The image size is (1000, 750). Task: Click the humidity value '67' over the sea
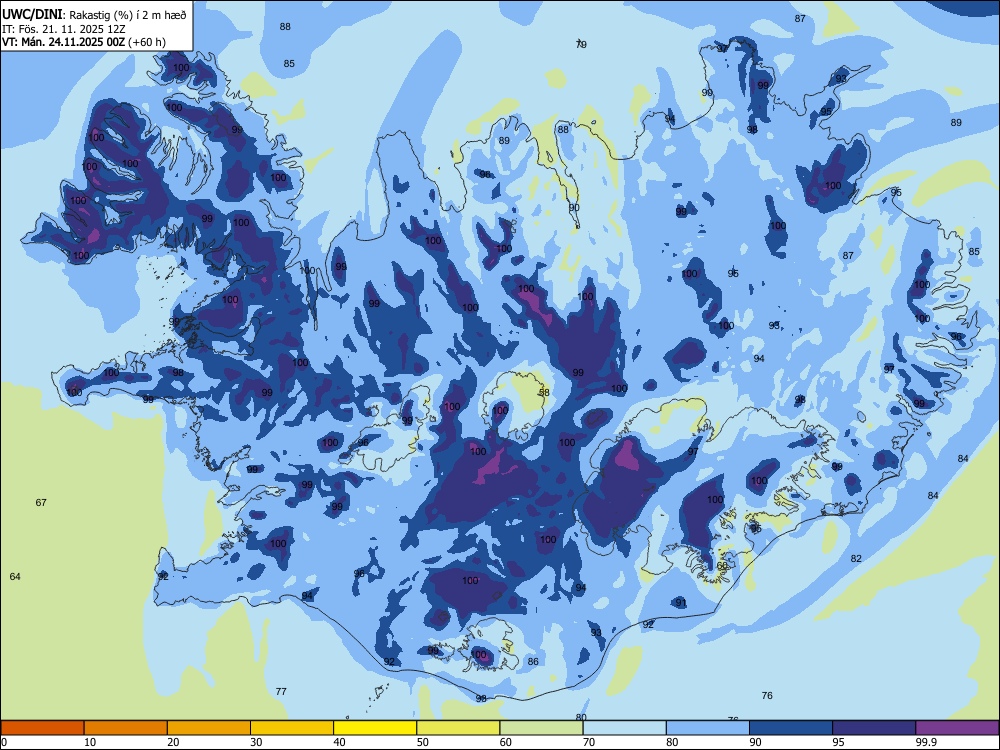click(41, 503)
